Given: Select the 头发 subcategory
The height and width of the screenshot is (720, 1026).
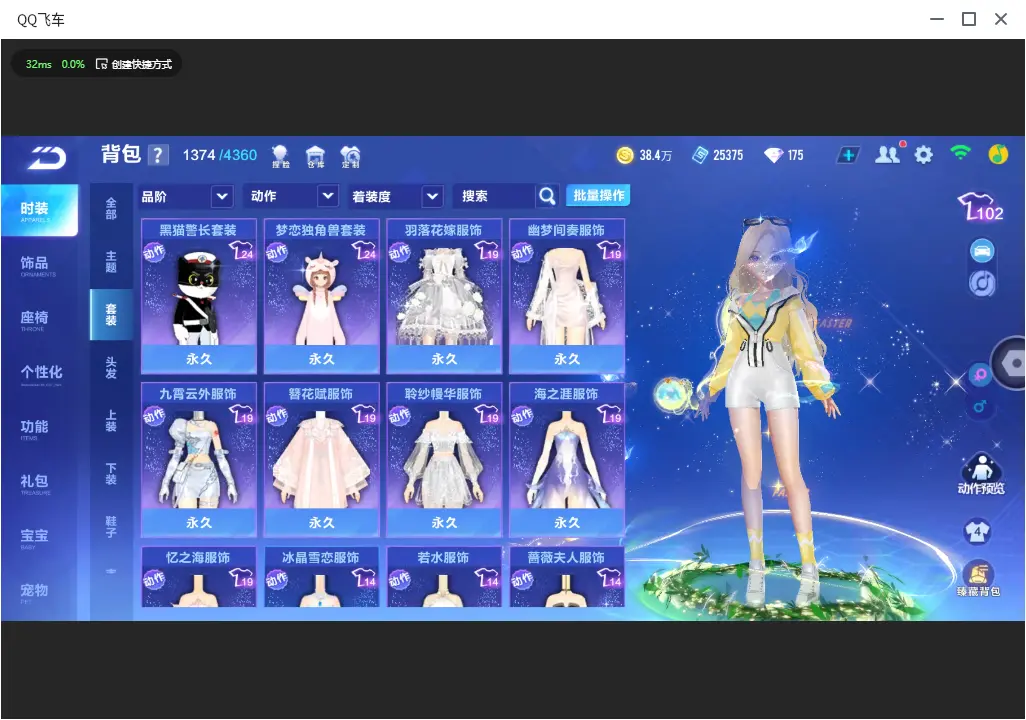Looking at the screenshot, I should (111, 368).
